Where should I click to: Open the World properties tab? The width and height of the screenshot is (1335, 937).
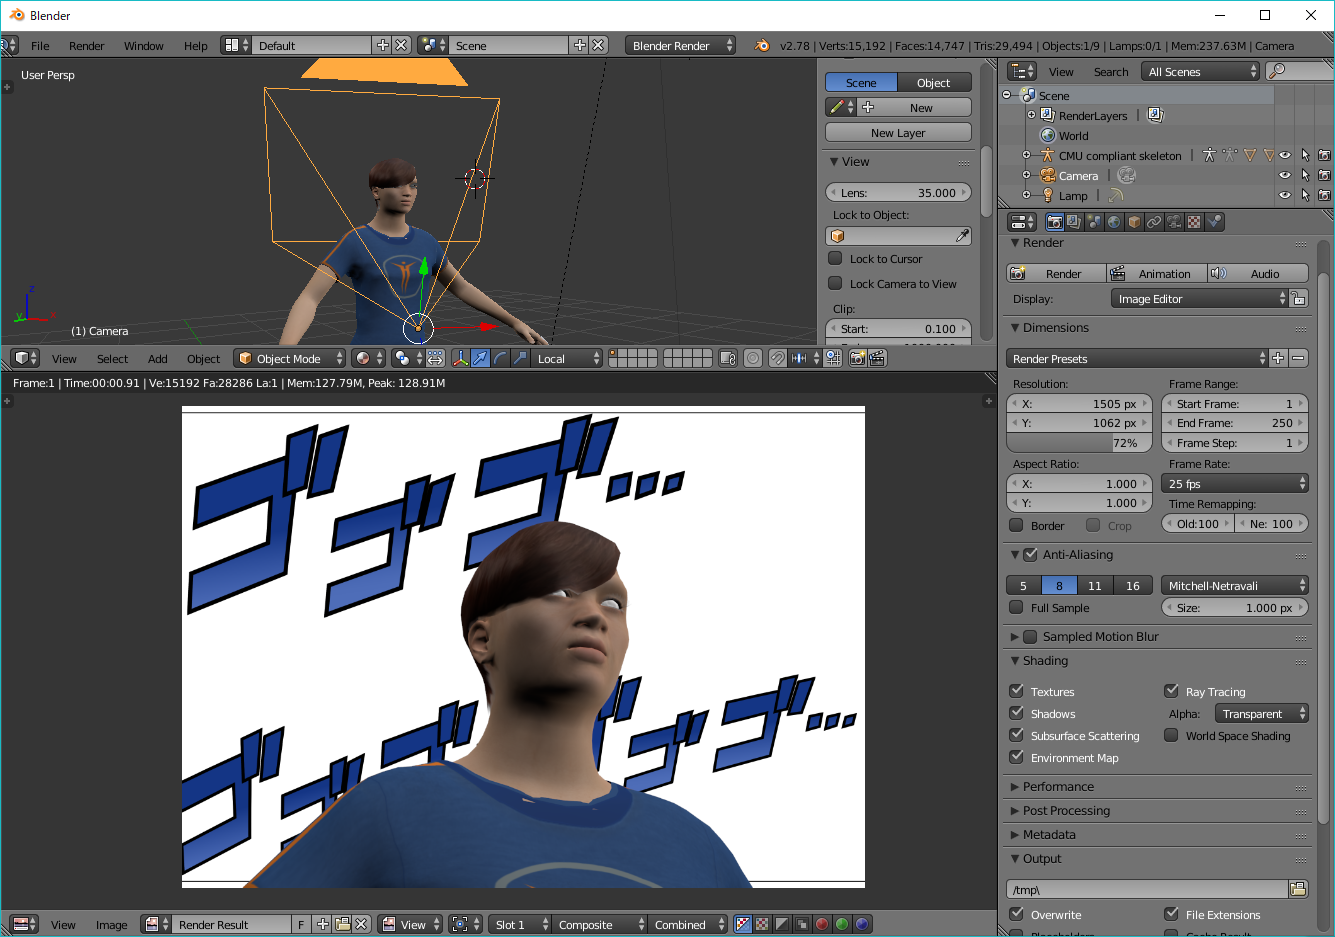pyautogui.click(x=1114, y=222)
